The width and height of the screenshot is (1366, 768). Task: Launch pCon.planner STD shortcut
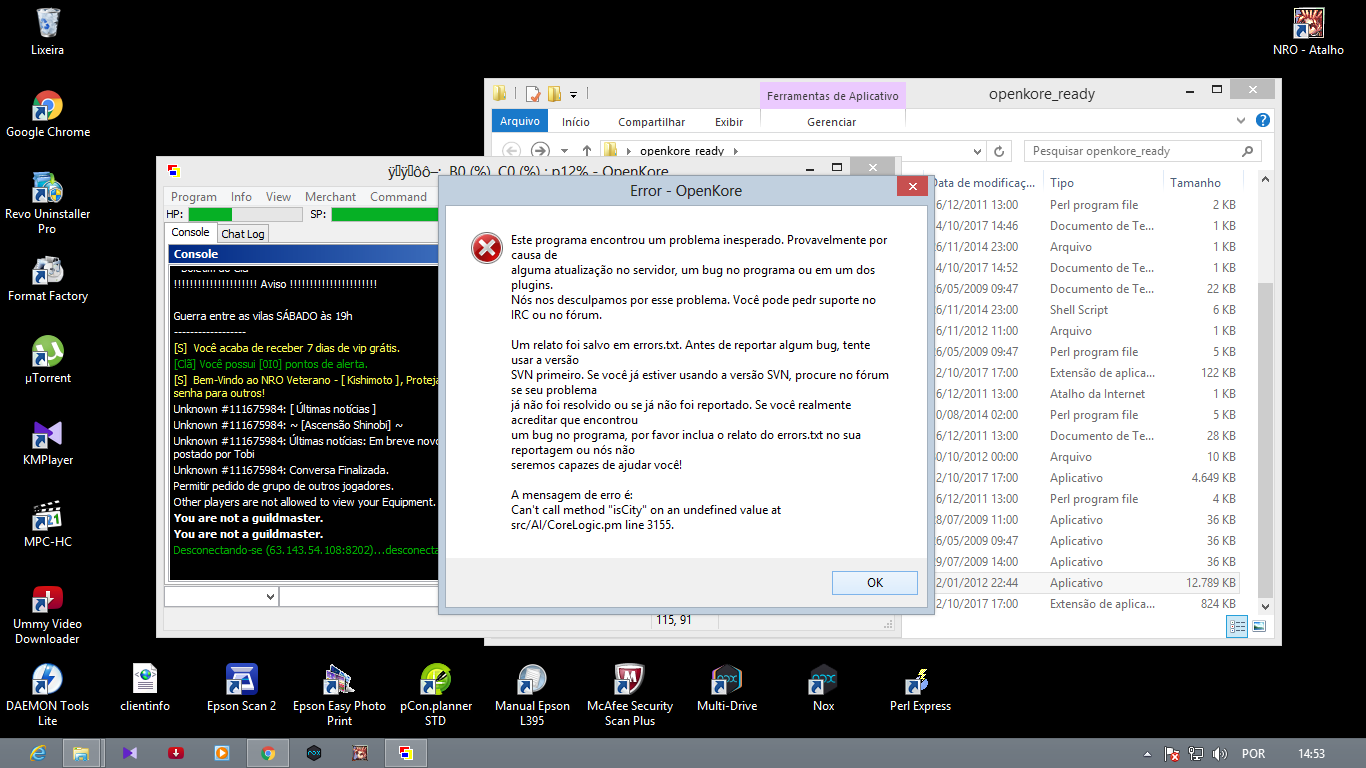click(436, 695)
